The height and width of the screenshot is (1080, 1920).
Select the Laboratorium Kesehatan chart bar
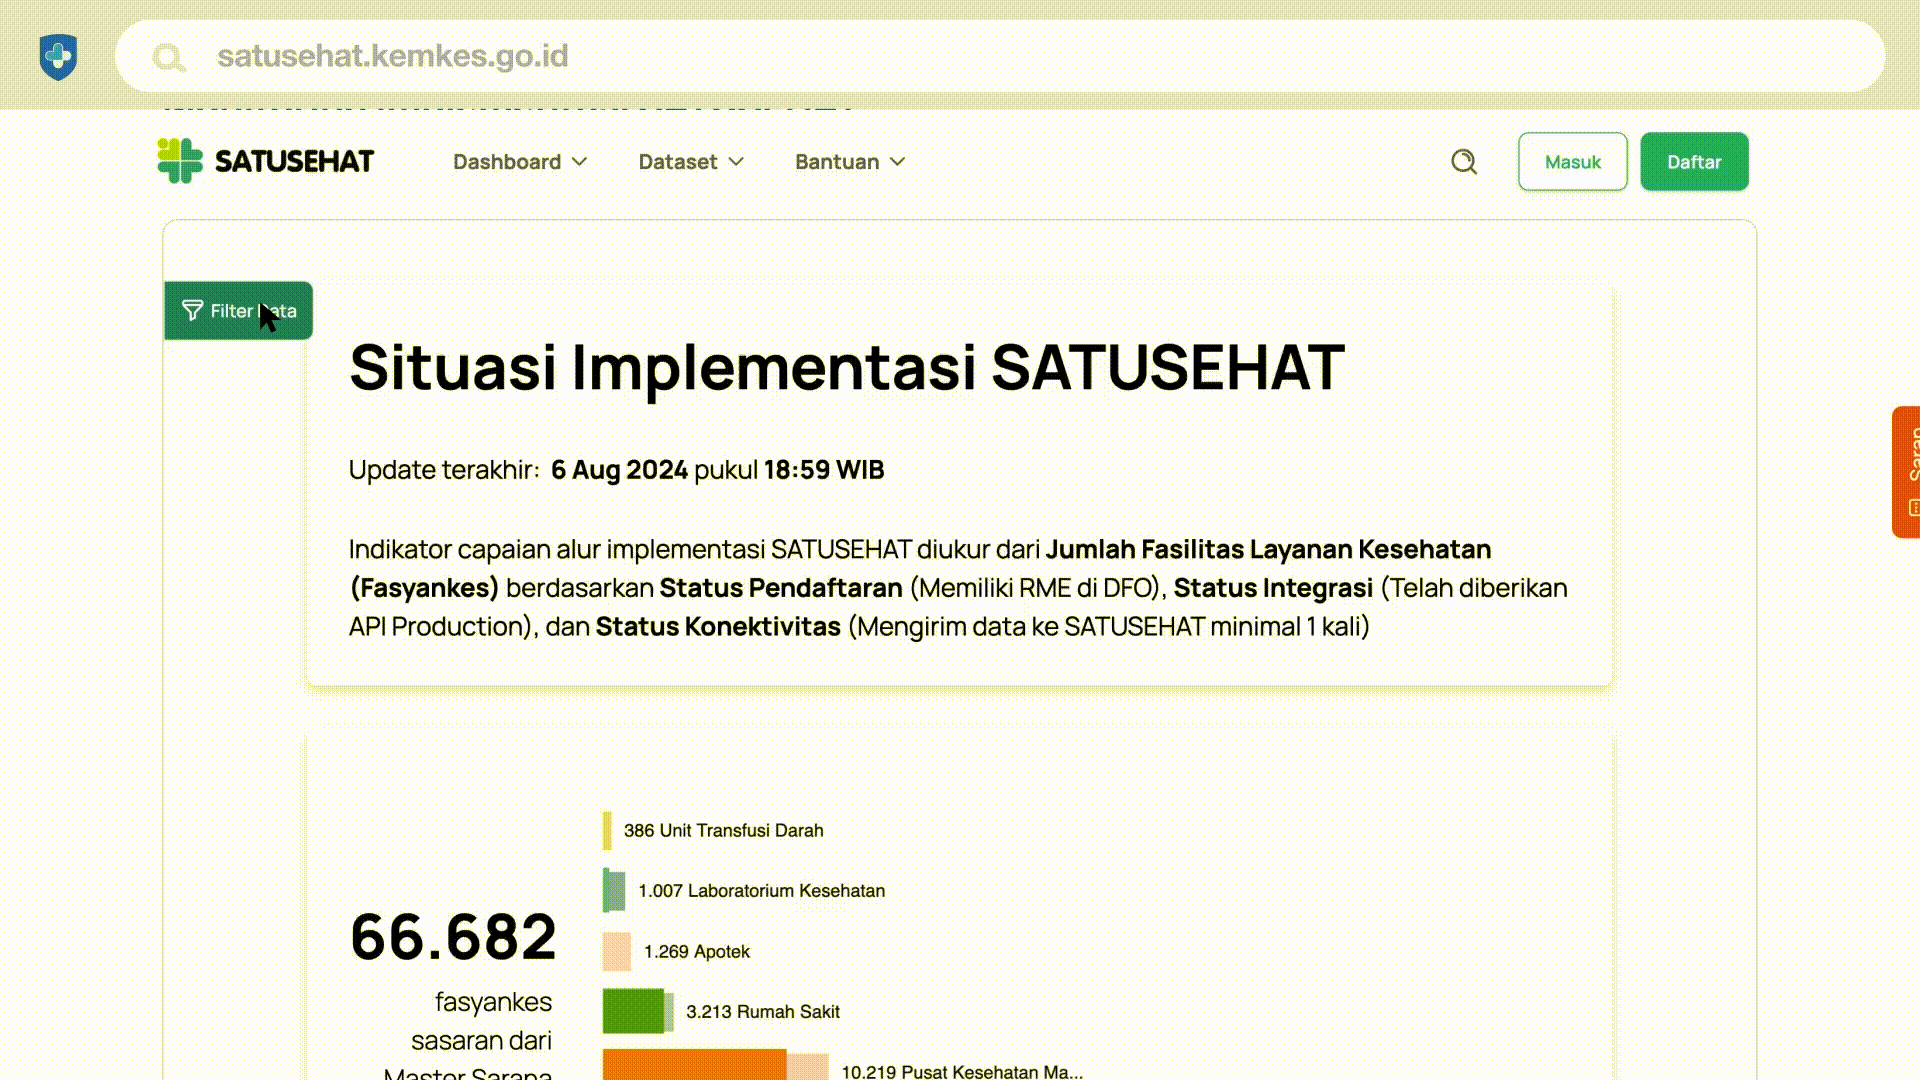(x=614, y=891)
